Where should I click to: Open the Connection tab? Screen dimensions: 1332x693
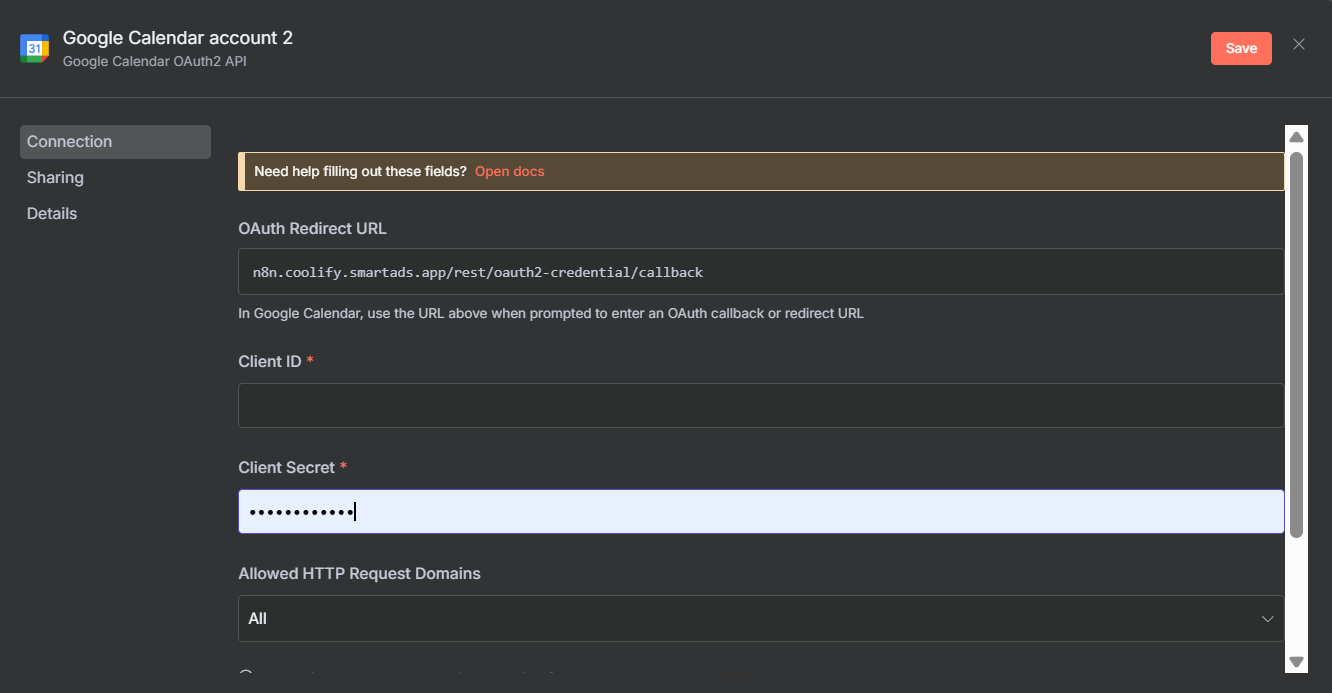[x=115, y=142]
